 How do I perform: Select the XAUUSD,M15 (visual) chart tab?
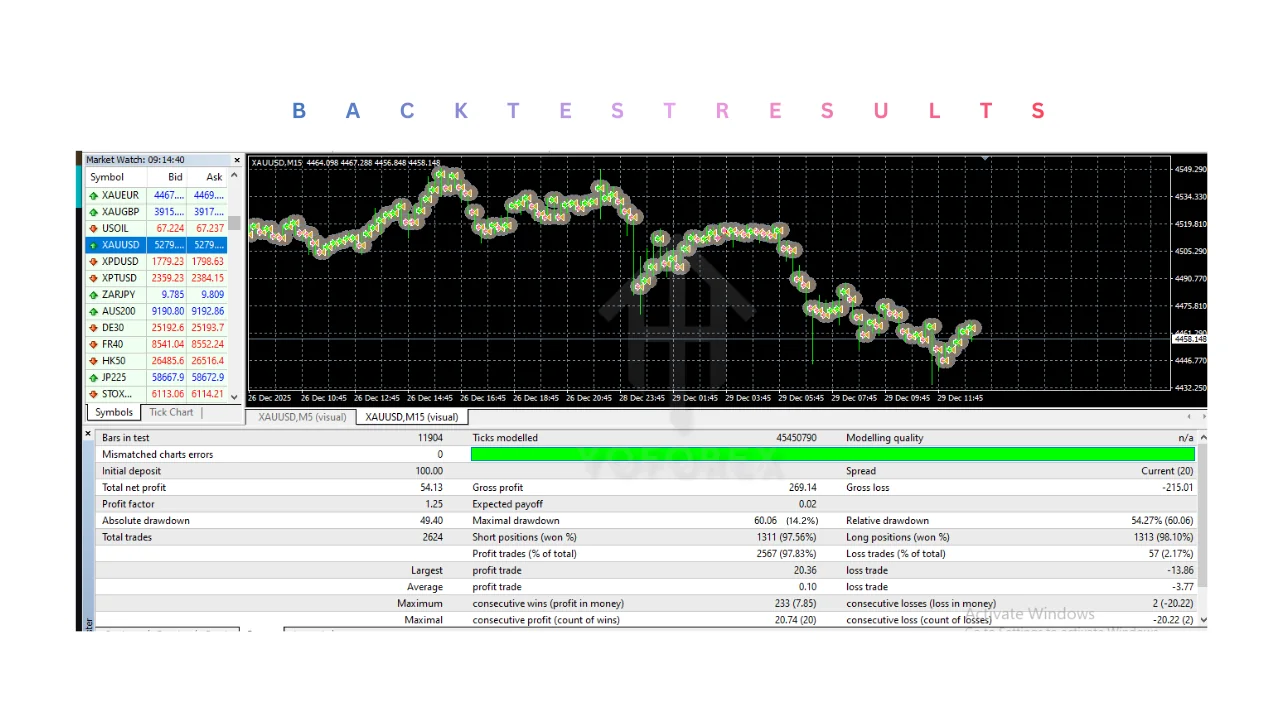(411, 417)
